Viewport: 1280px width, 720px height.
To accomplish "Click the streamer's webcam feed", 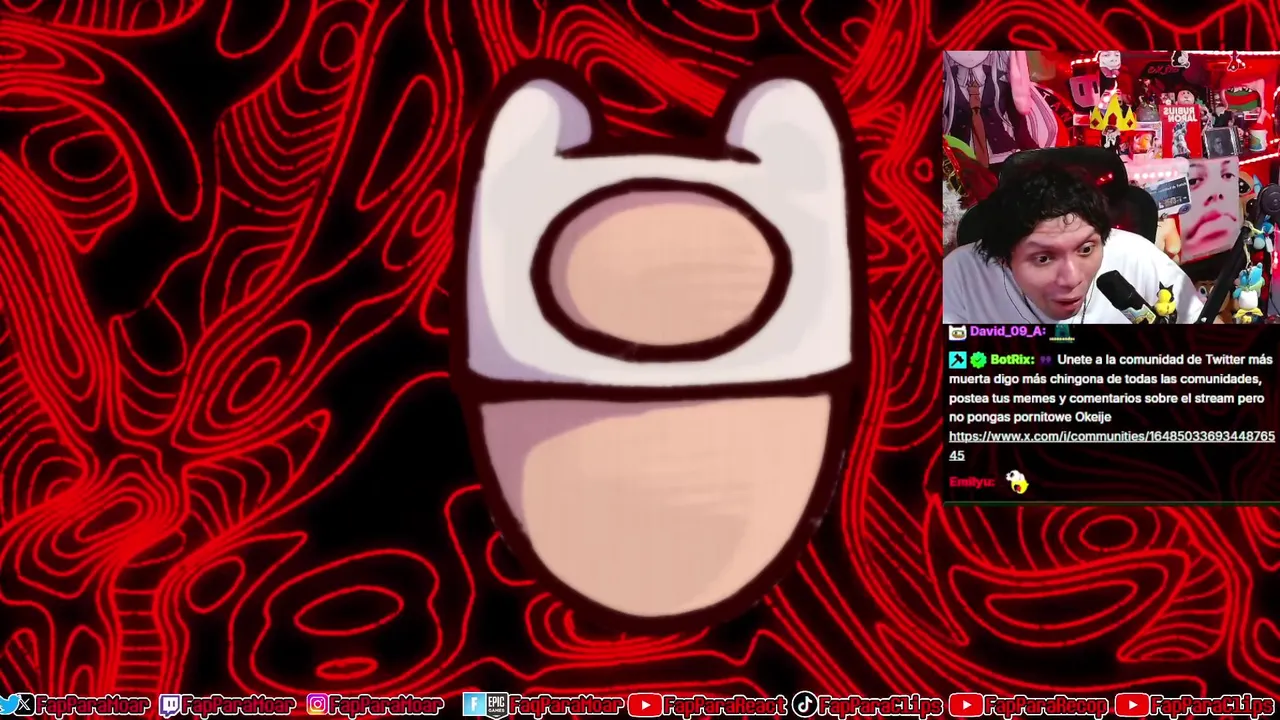I will pyautogui.click(x=1111, y=187).
